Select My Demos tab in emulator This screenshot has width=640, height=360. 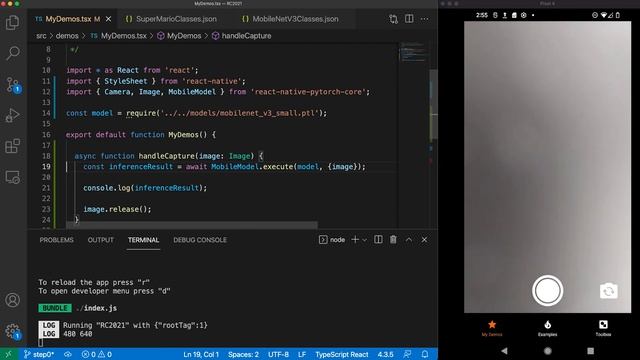click(x=492, y=328)
